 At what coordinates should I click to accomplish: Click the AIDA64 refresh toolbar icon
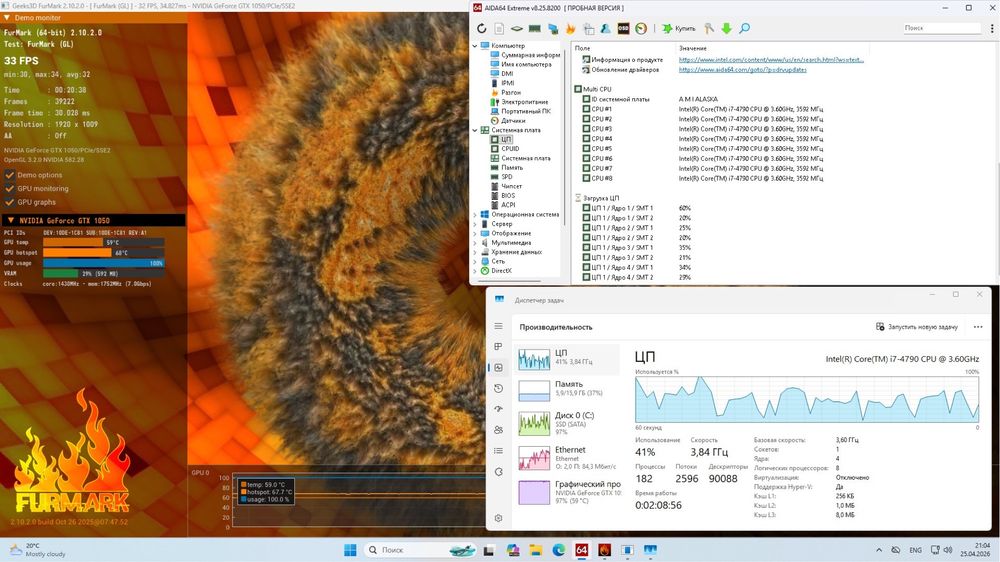click(x=482, y=28)
